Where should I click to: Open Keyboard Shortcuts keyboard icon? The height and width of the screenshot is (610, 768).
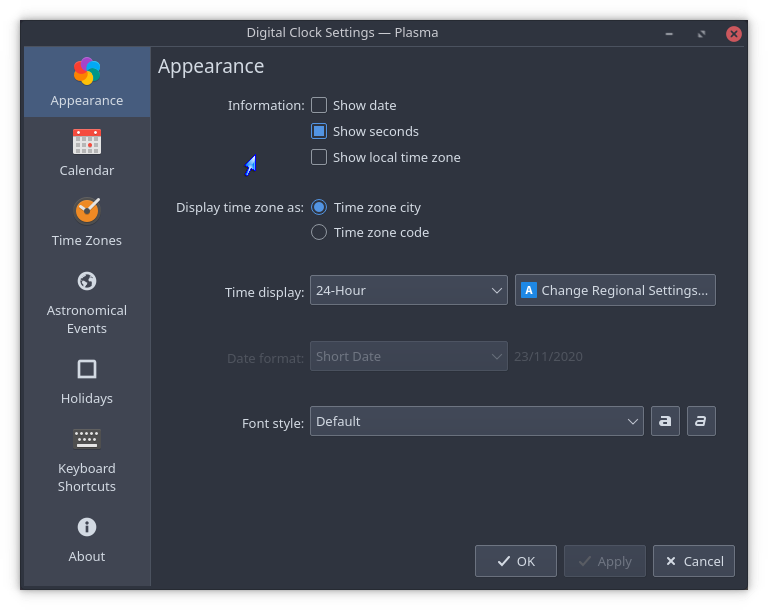point(87,439)
